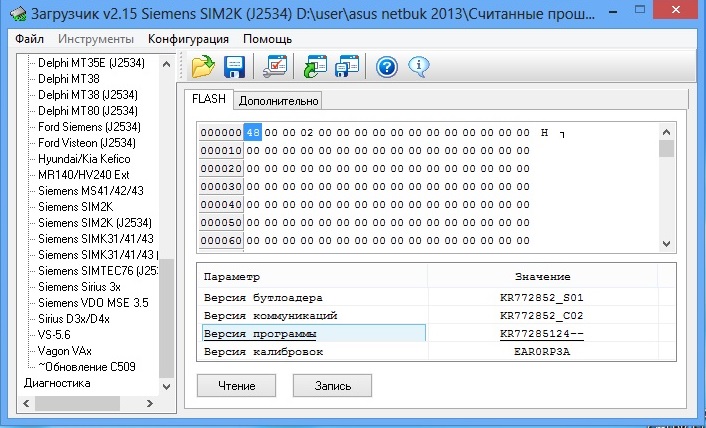Select ~Обновление C509 tree item
The height and width of the screenshot is (428, 706).
coord(87,367)
